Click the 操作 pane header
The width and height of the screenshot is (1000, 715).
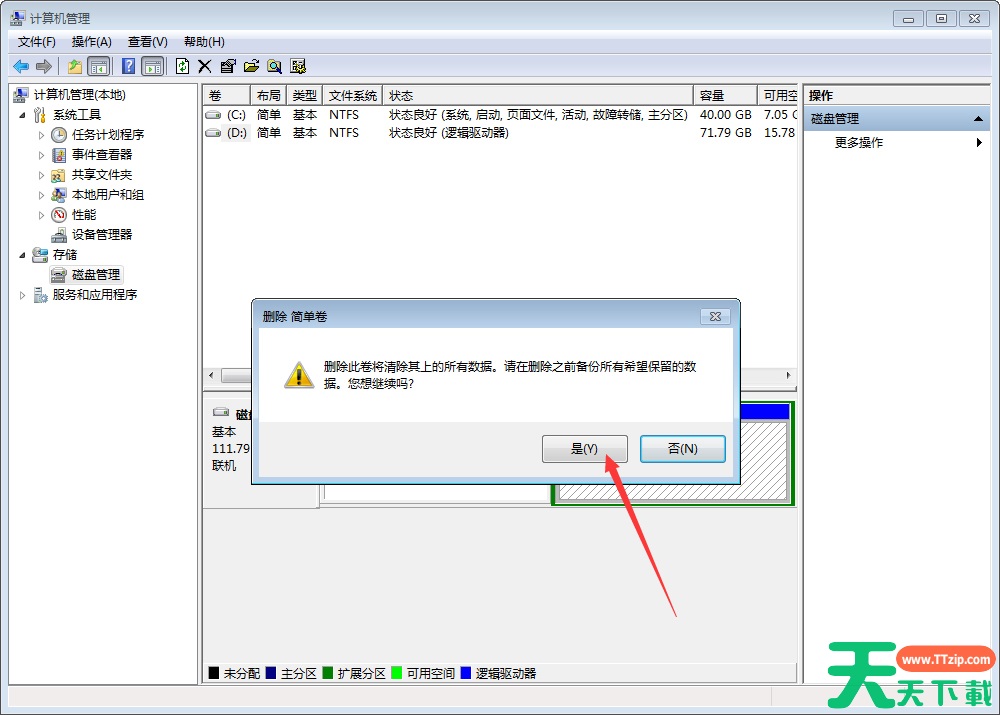897,96
